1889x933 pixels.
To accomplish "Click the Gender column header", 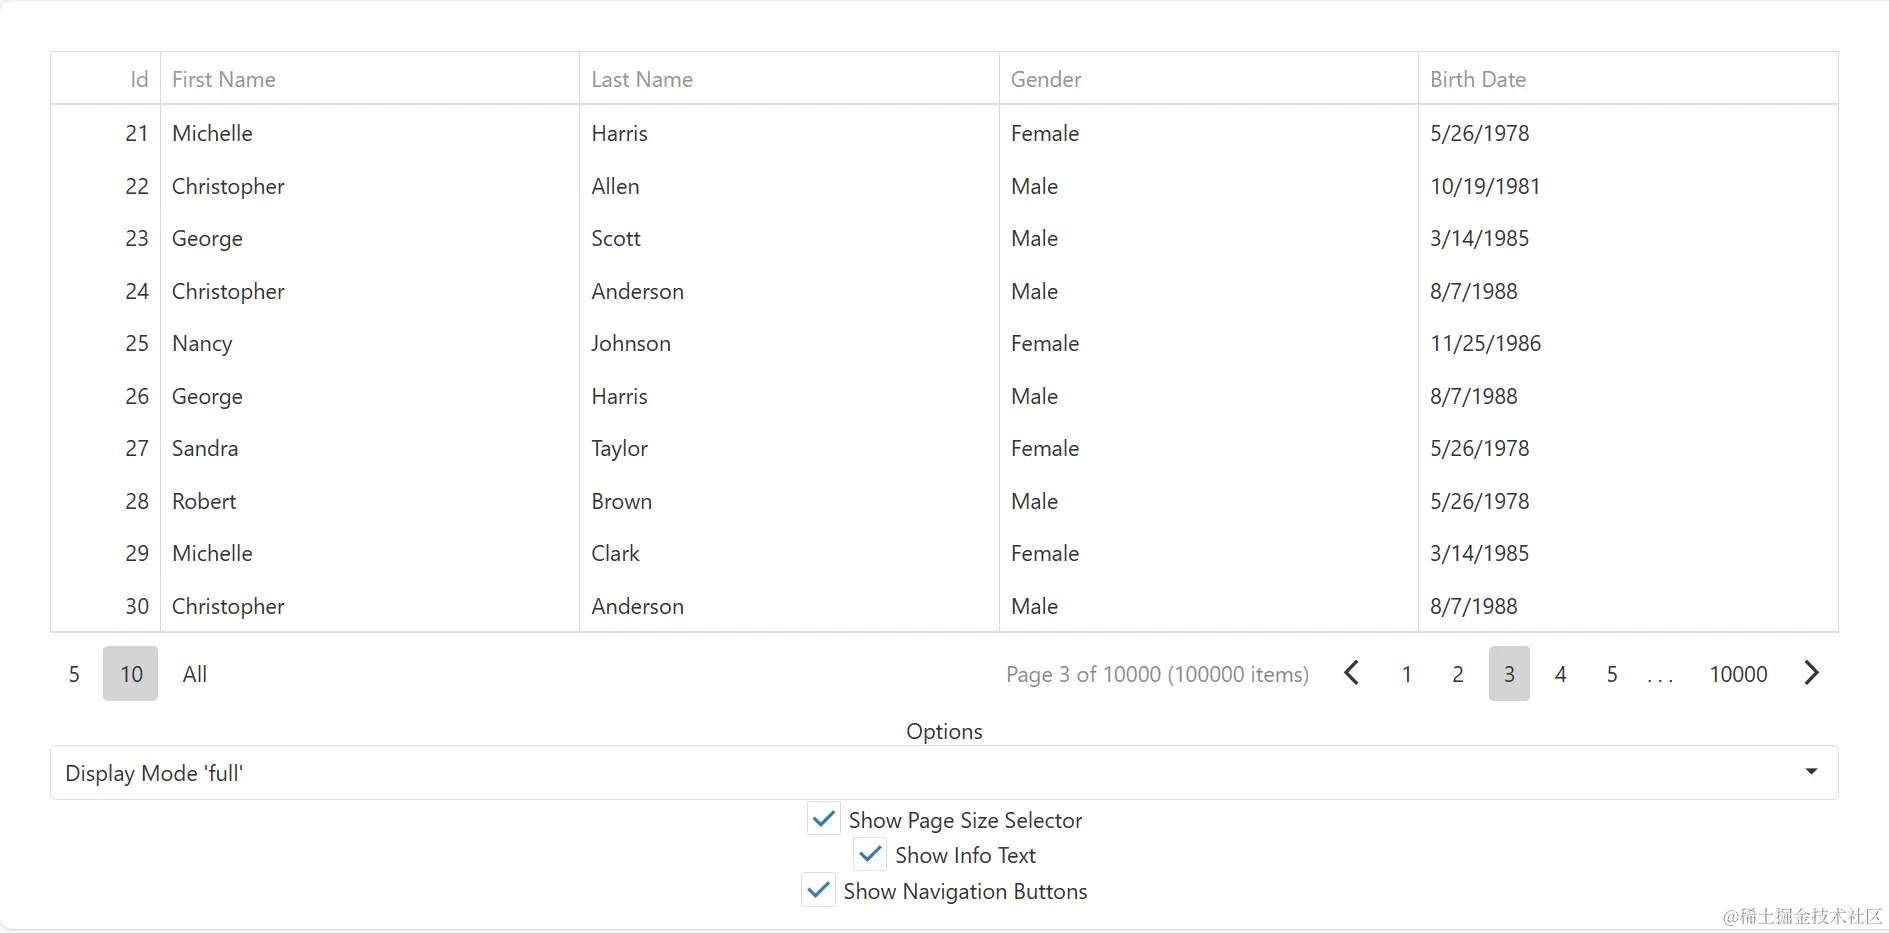I will pyautogui.click(x=1046, y=79).
